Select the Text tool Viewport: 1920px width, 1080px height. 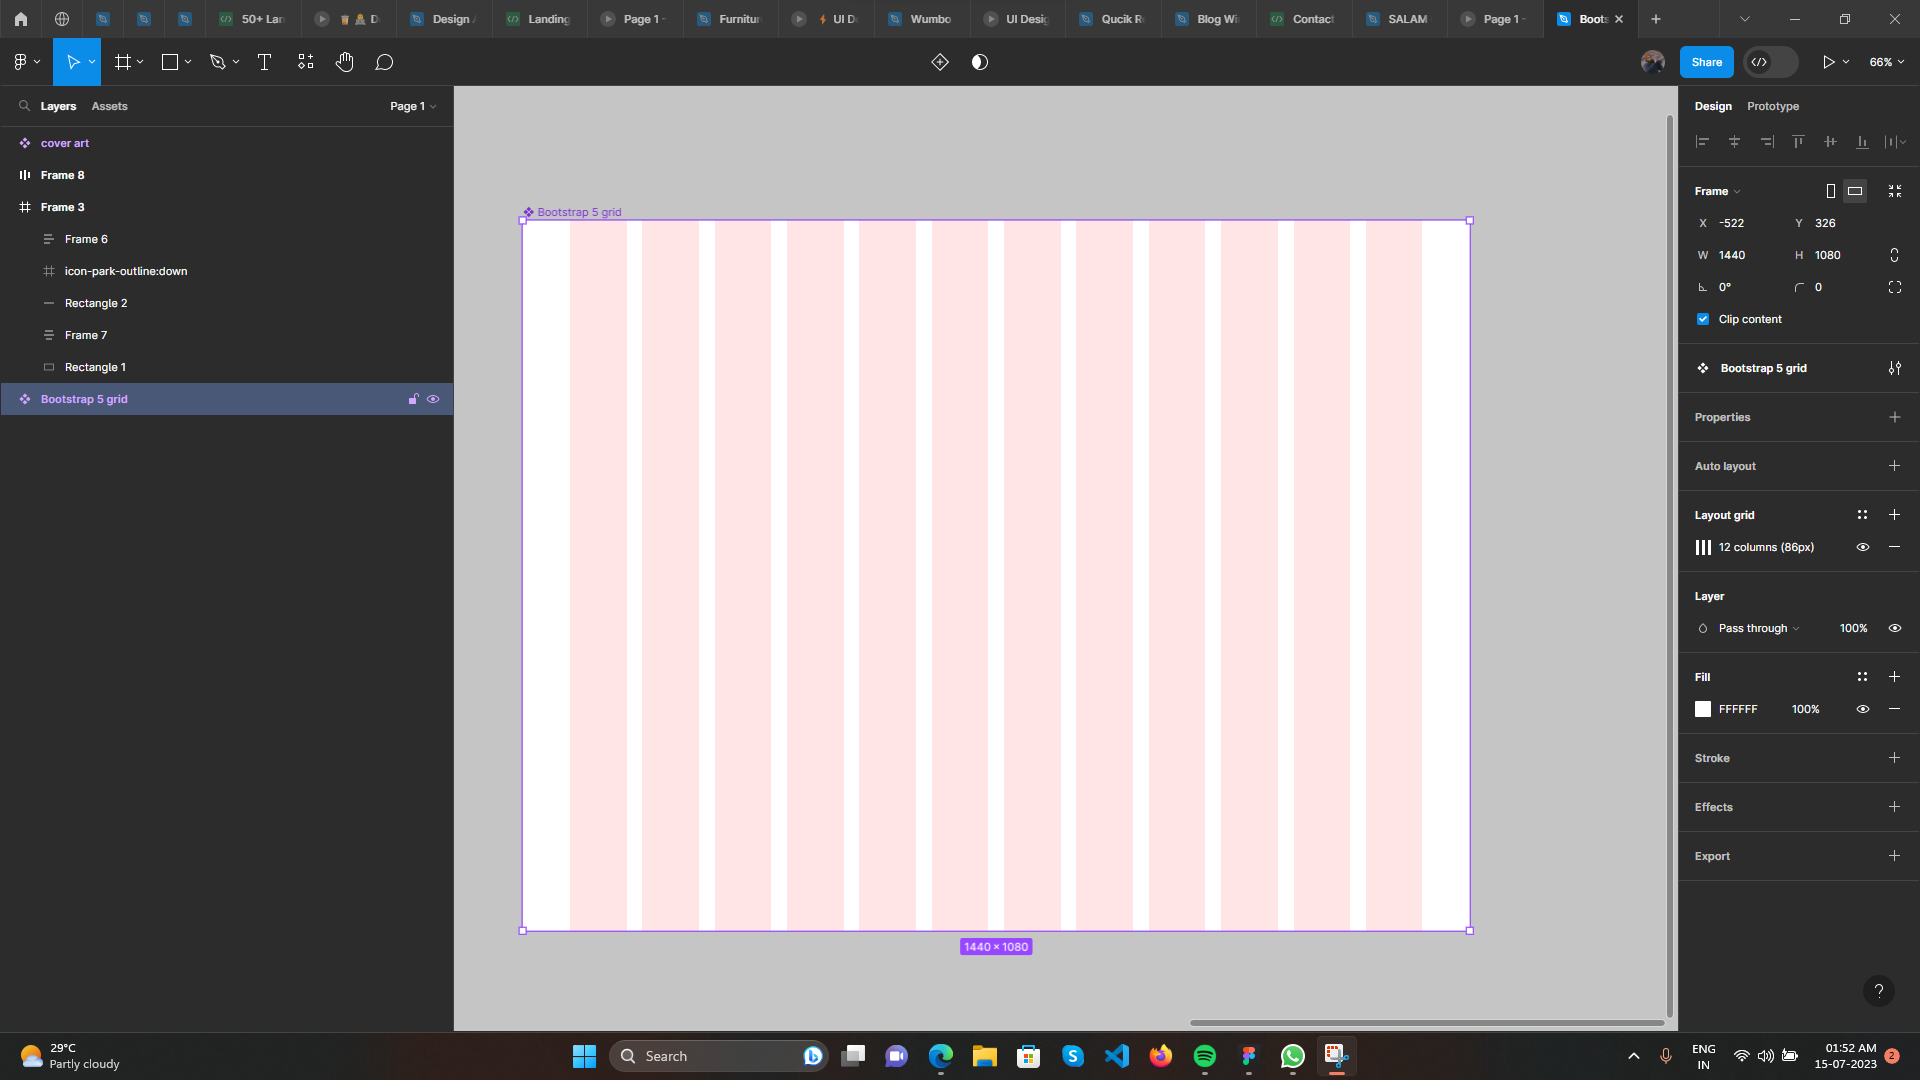click(x=264, y=62)
